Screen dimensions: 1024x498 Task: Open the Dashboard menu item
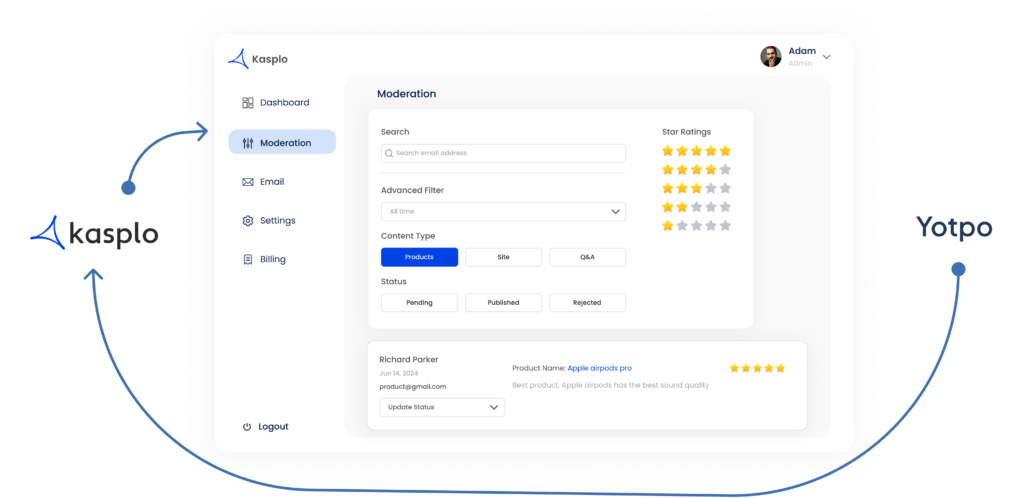coord(285,102)
